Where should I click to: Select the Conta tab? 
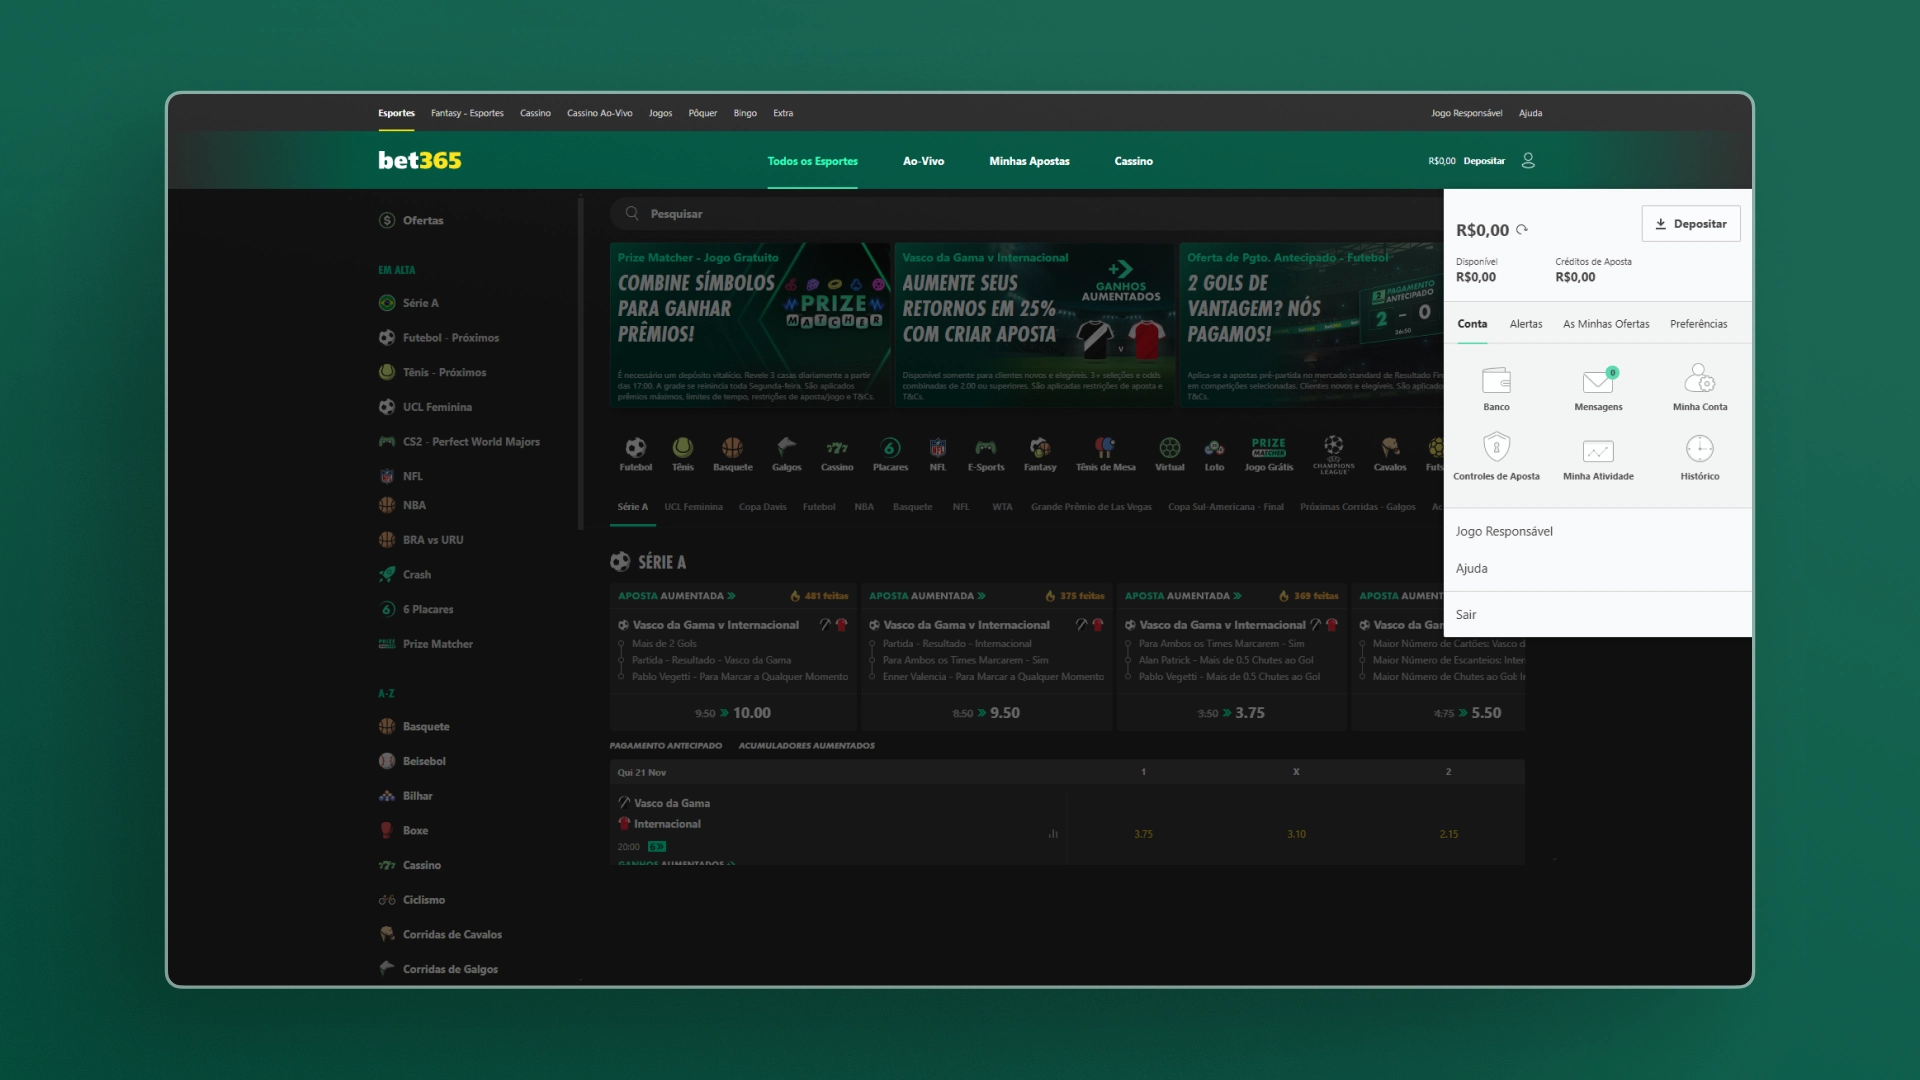tap(1472, 324)
